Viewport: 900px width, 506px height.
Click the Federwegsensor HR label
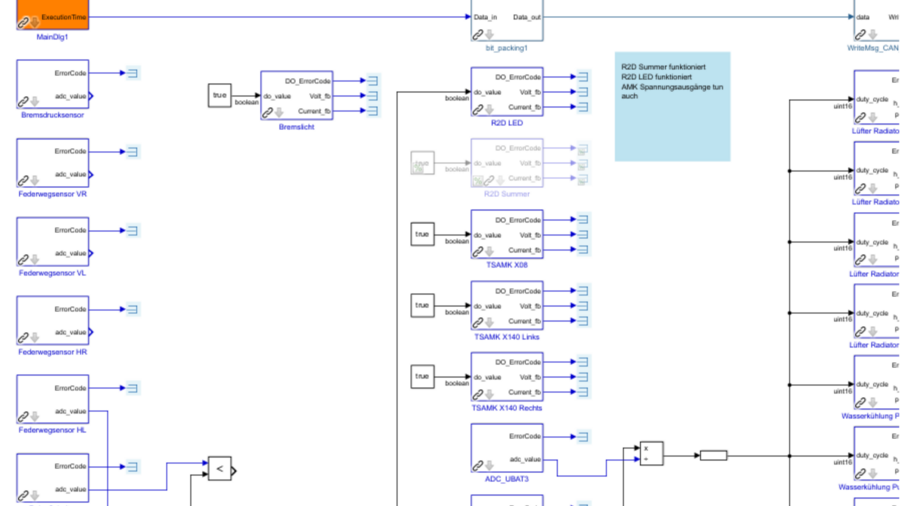[x=52, y=352]
